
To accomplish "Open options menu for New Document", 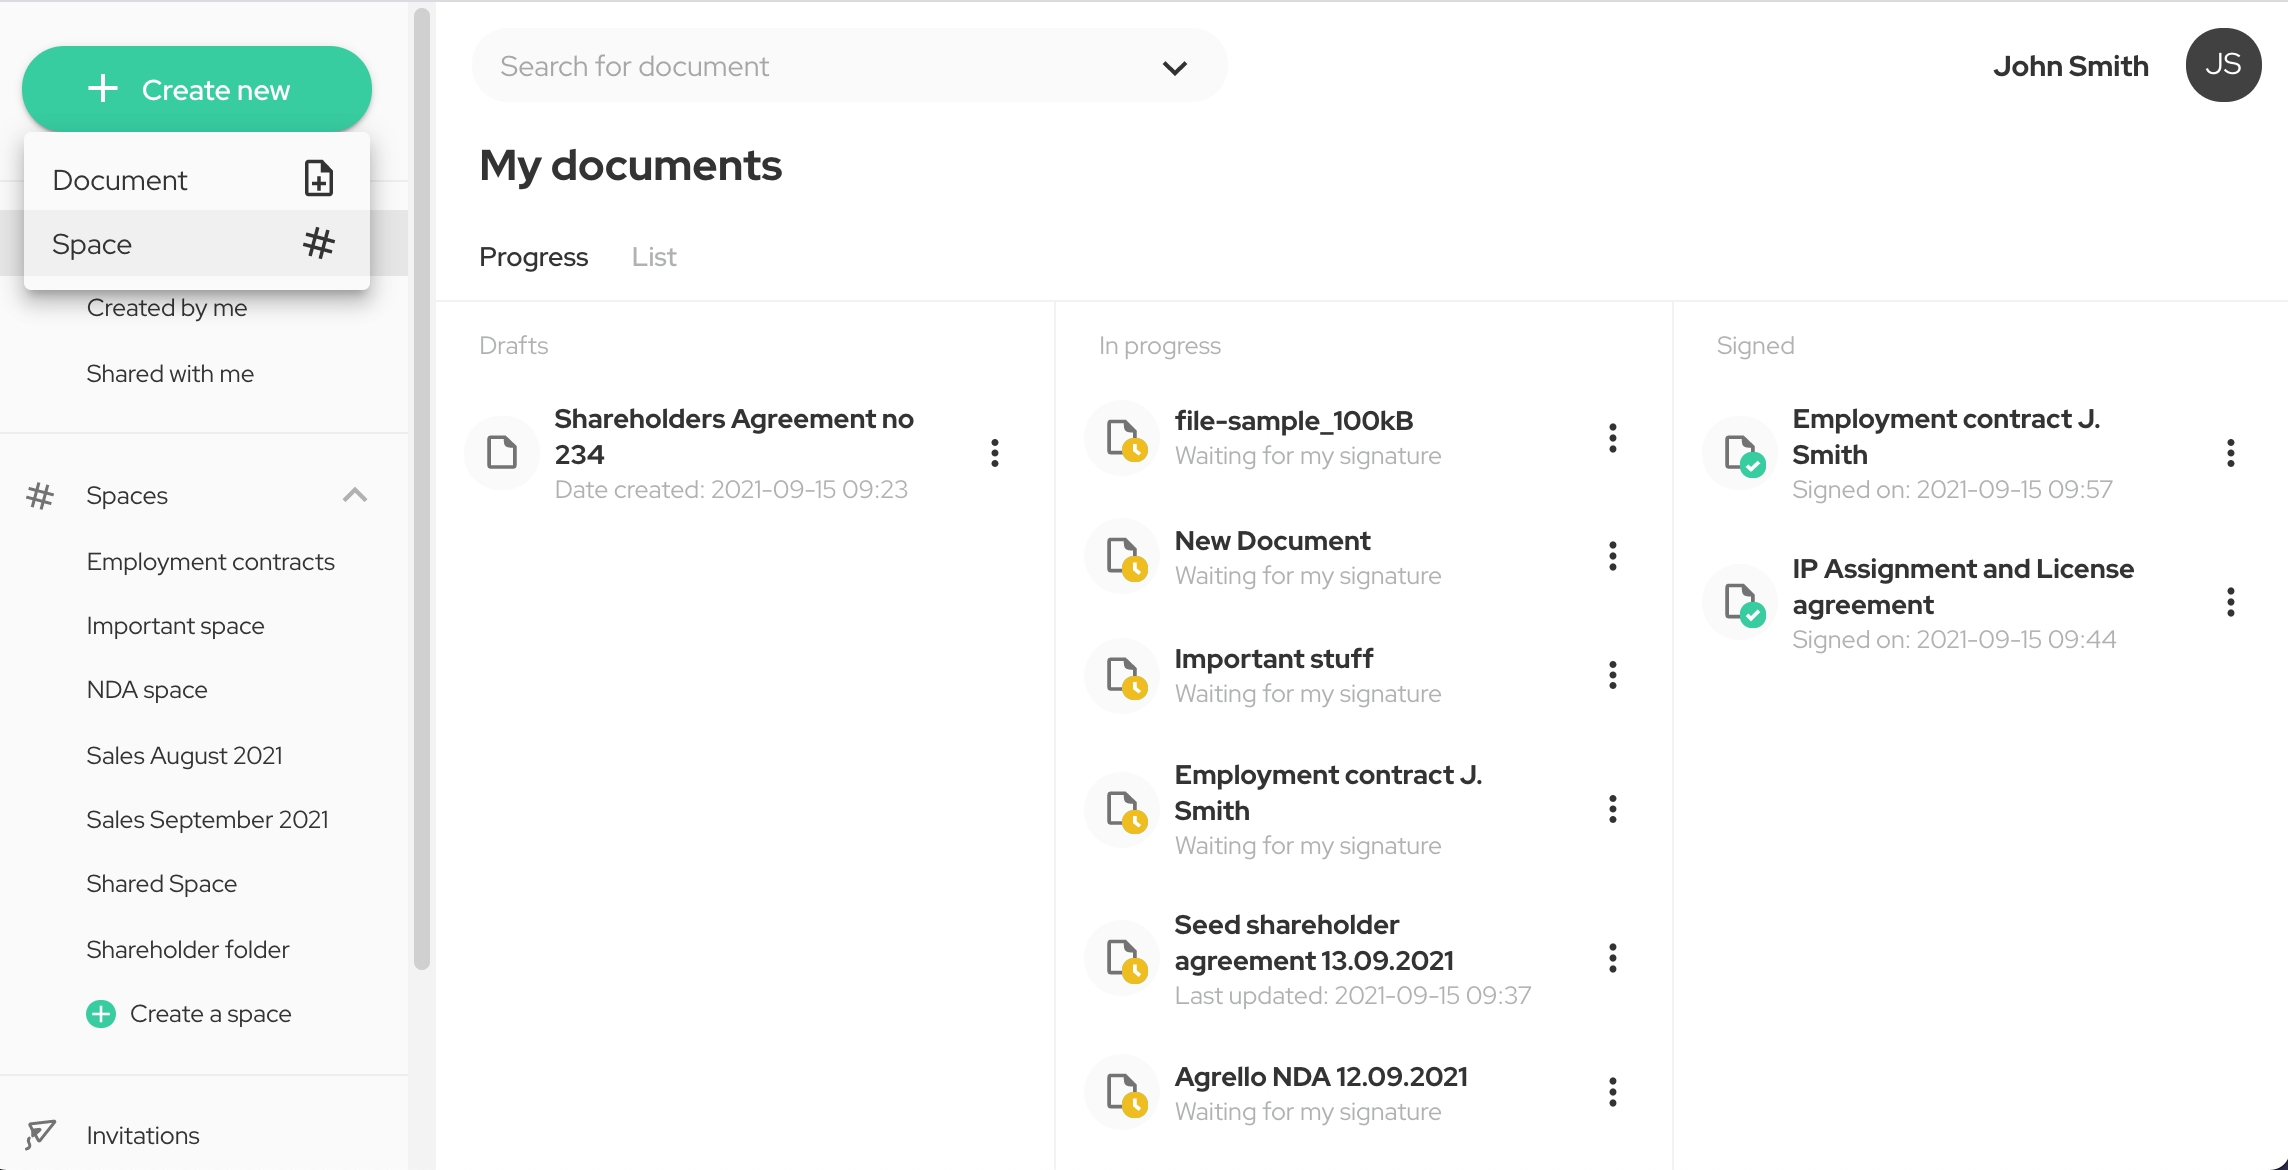I will click(x=1612, y=556).
